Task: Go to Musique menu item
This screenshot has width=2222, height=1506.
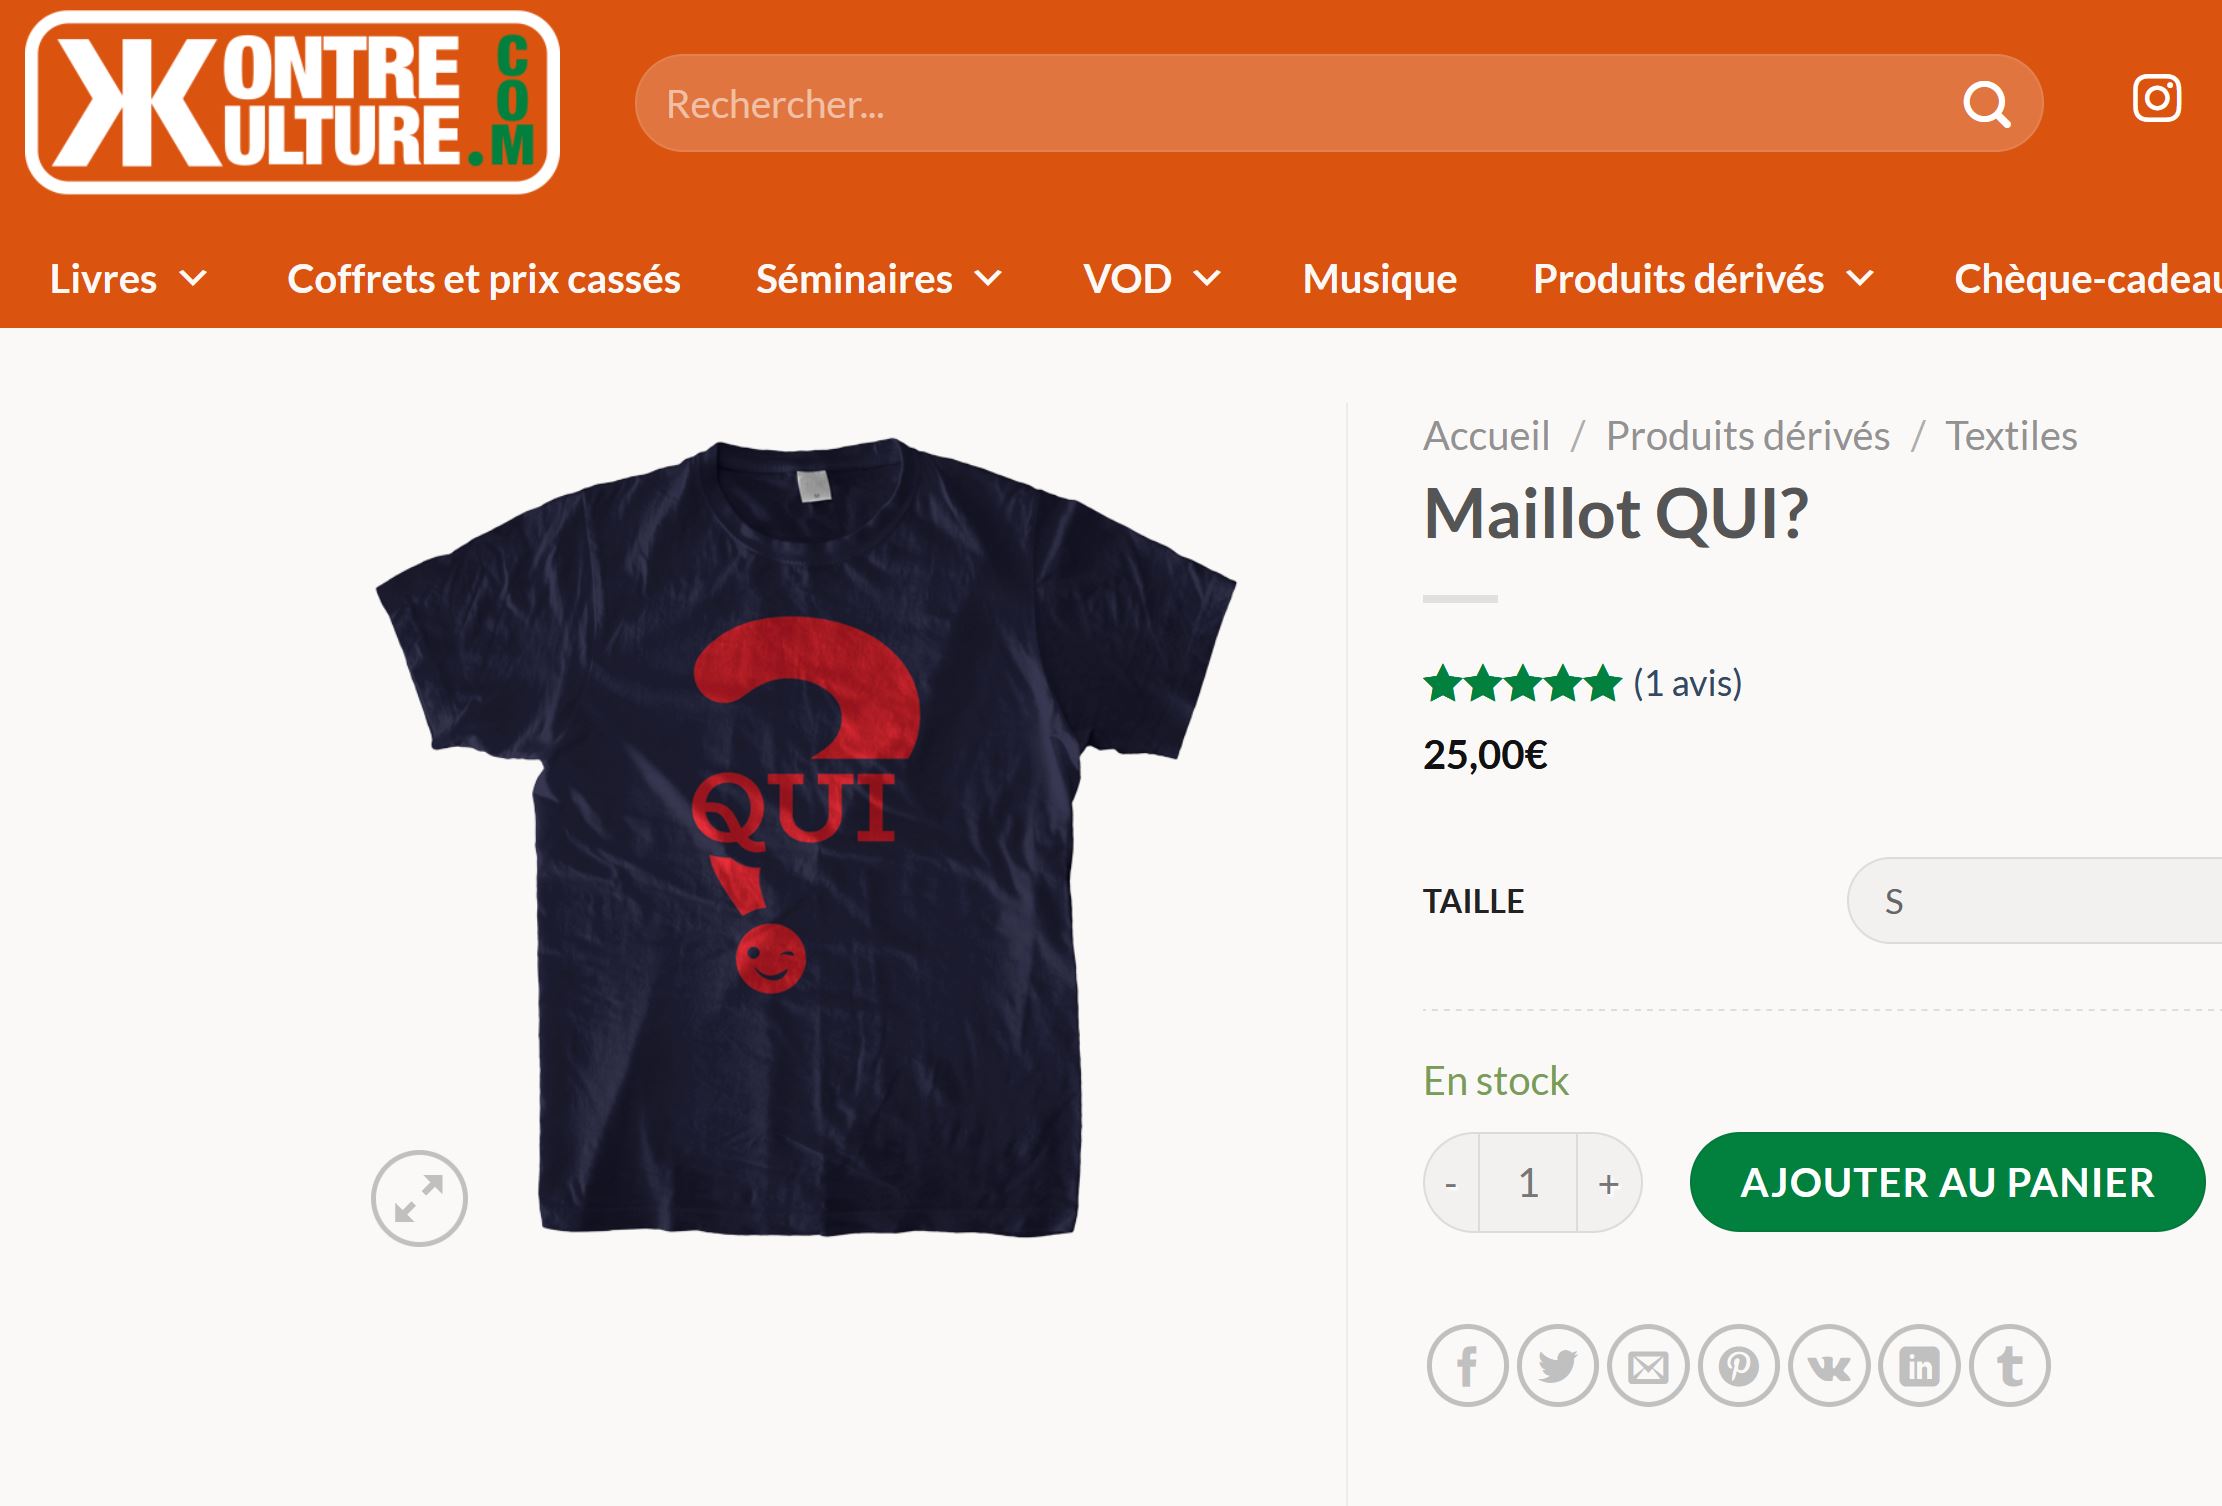Action: 1379,279
